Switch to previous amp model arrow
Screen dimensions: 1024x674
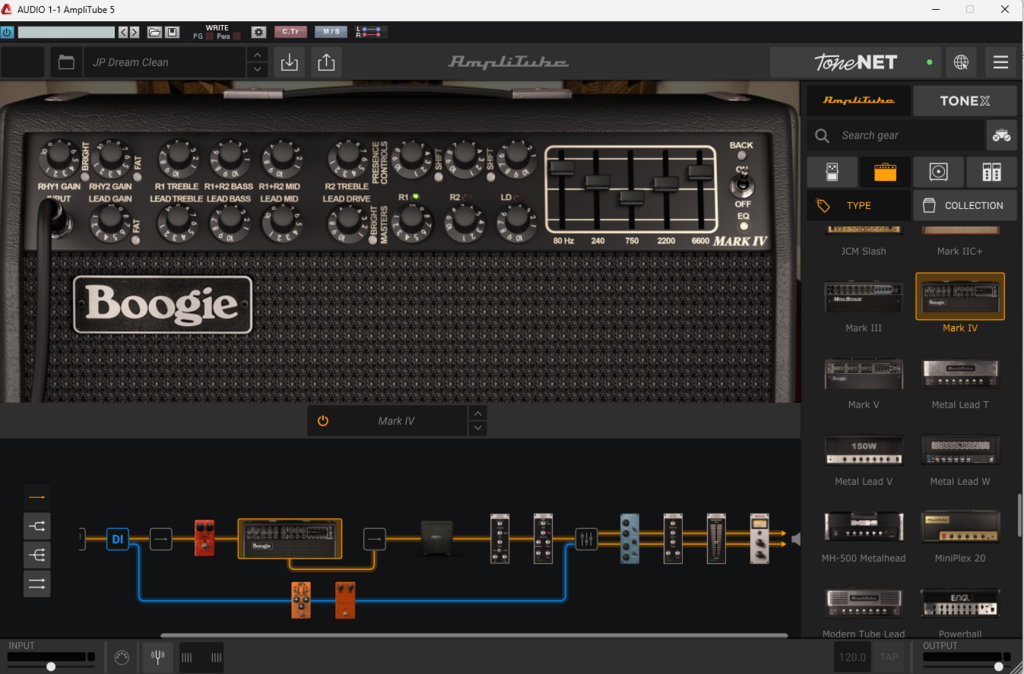coord(478,413)
